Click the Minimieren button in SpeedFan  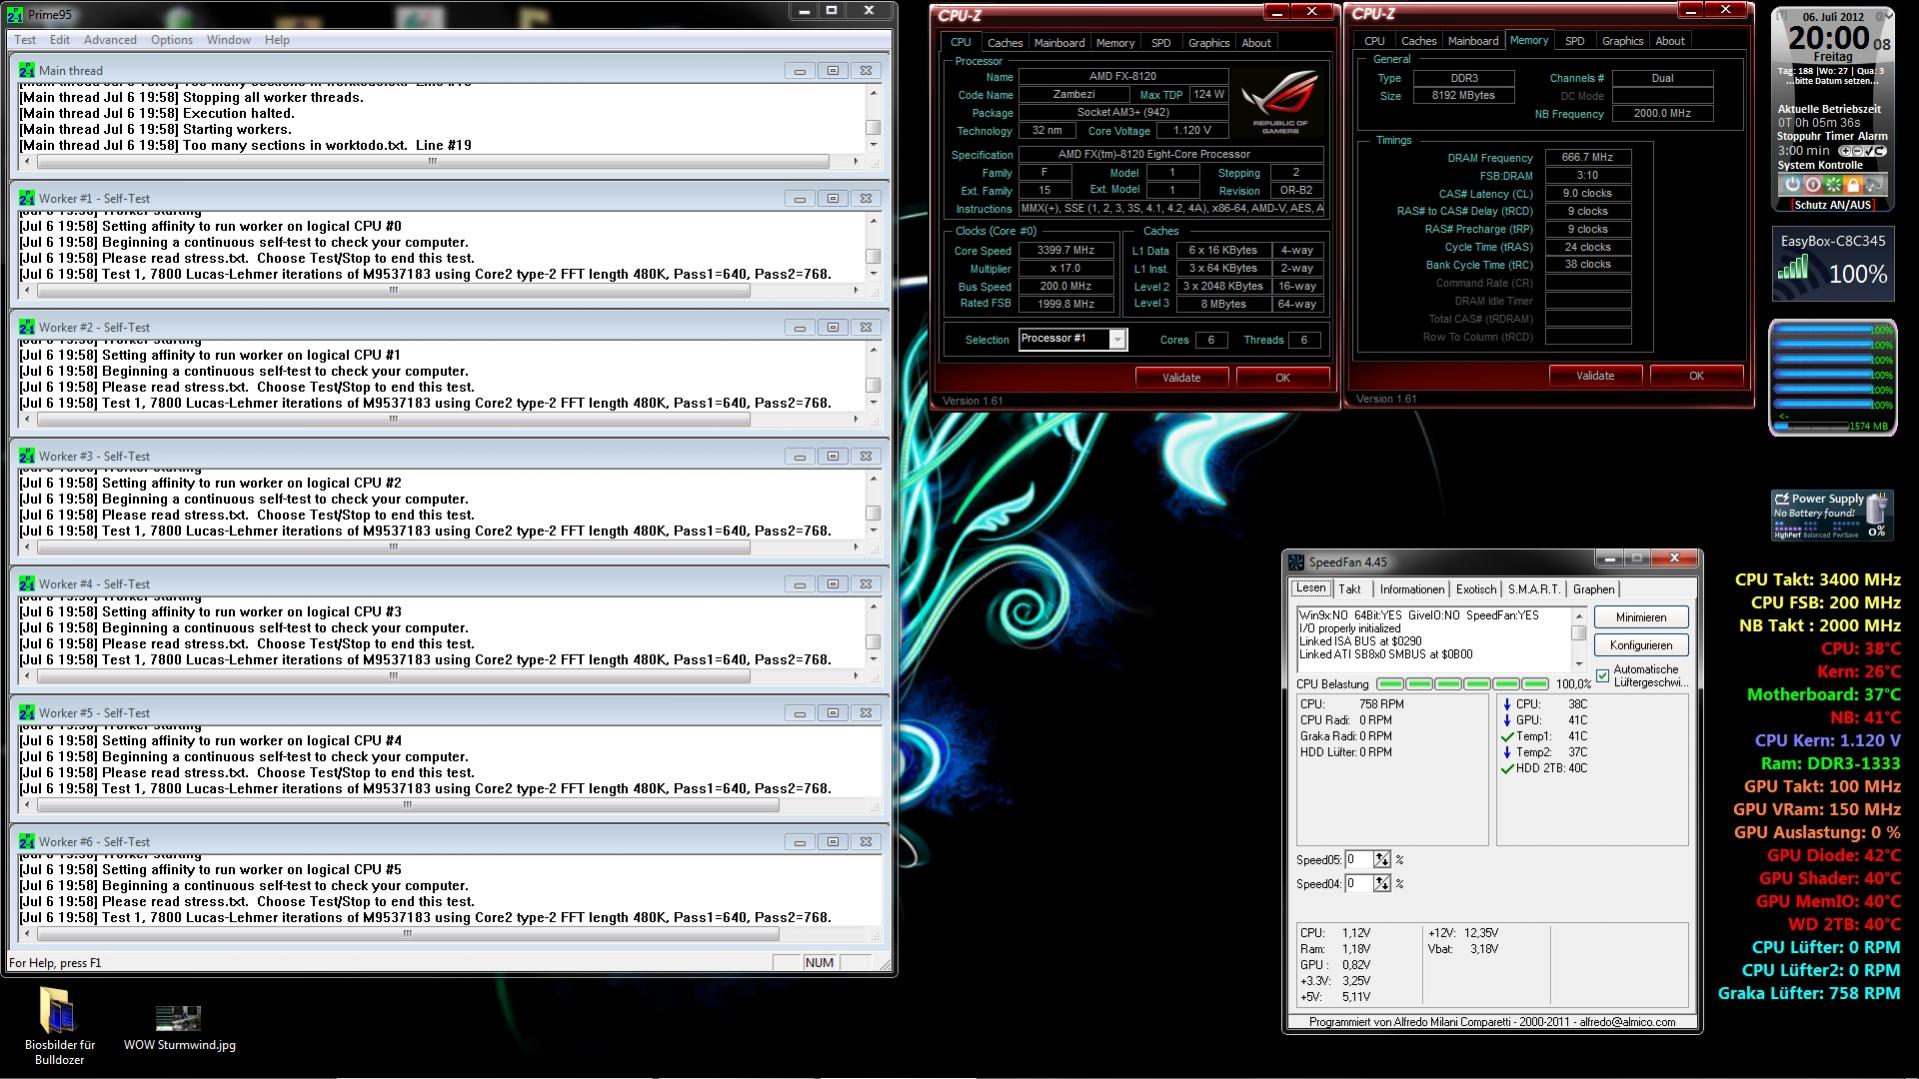click(1640, 617)
